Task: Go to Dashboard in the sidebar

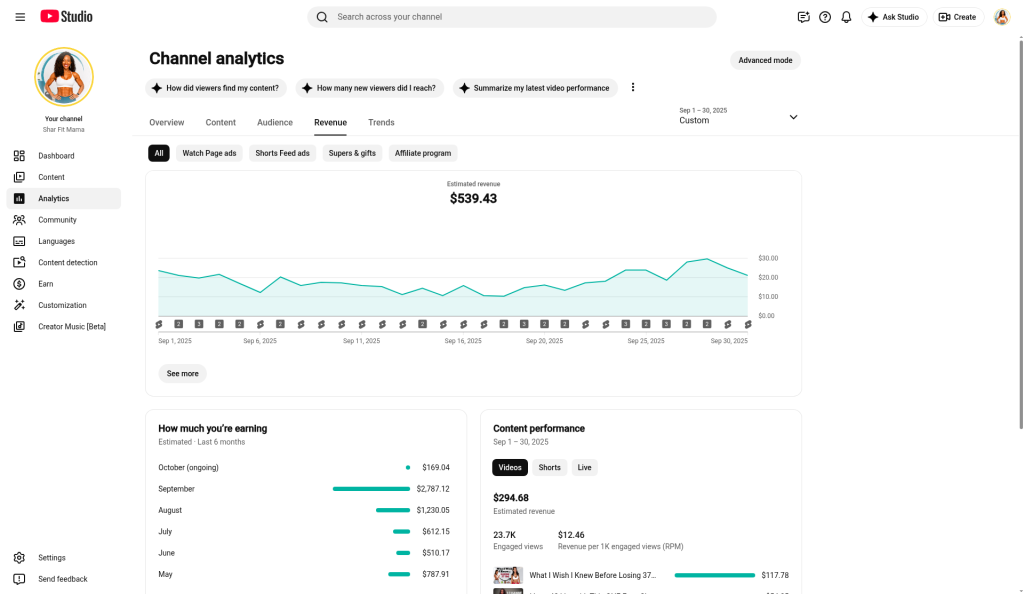Action: tap(64, 156)
